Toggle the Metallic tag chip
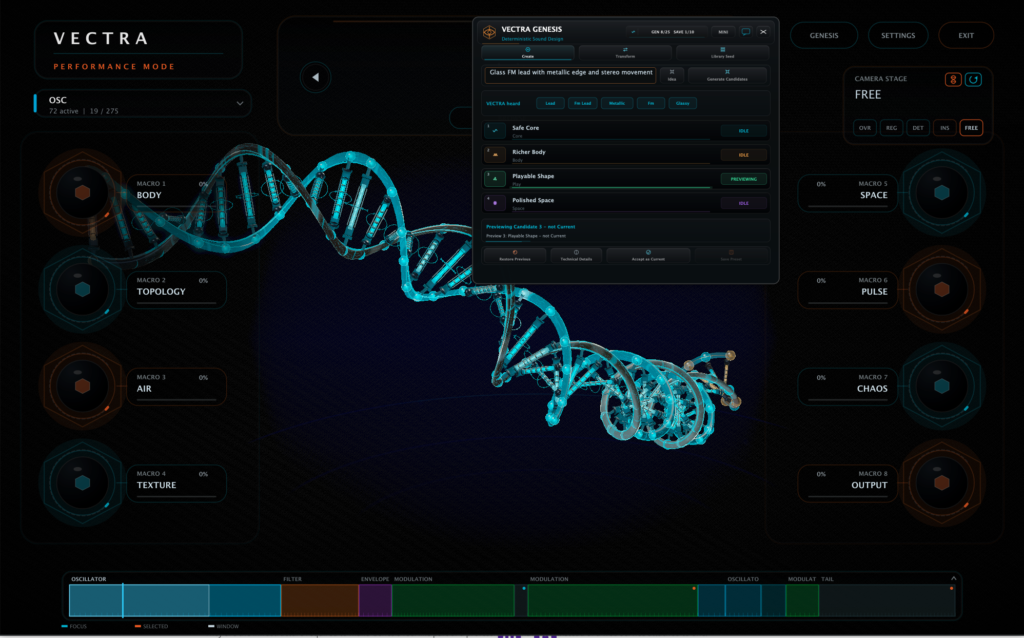Image resolution: width=1024 pixels, height=638 pixels. tap(616, 103)
